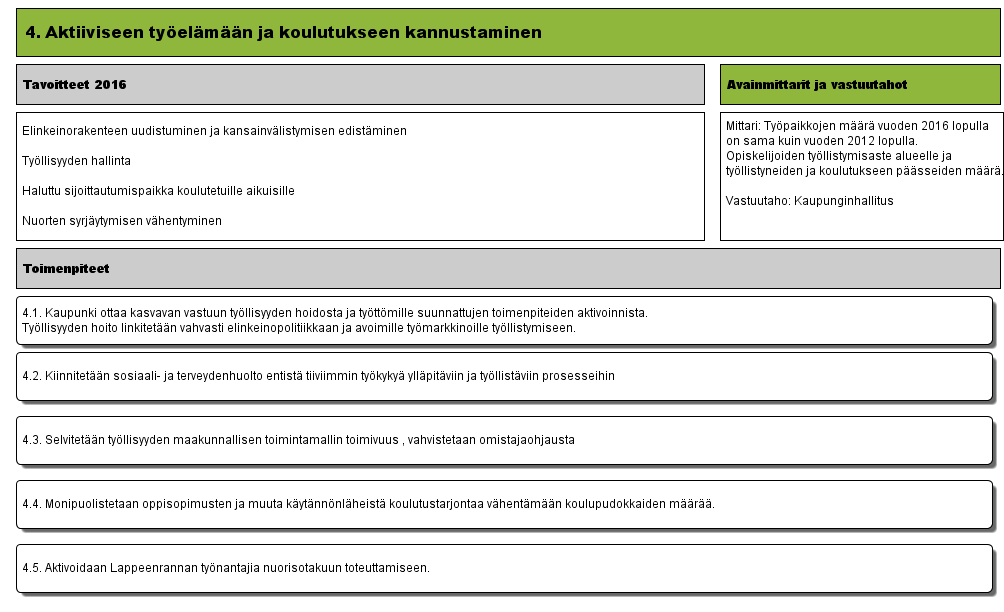Click 'on sama kuin vuoden 2012 lopulla' line

pos(822,141)
